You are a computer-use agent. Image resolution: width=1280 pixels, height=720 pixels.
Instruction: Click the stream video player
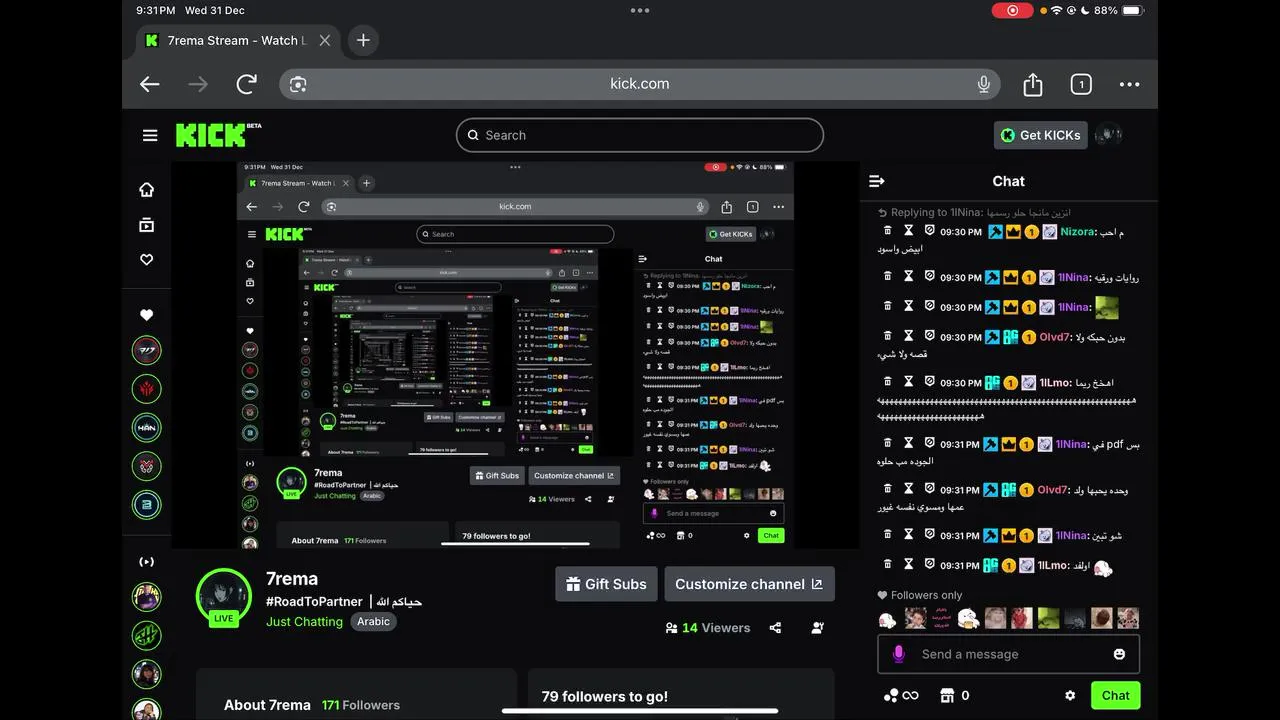tap(515, 355)
